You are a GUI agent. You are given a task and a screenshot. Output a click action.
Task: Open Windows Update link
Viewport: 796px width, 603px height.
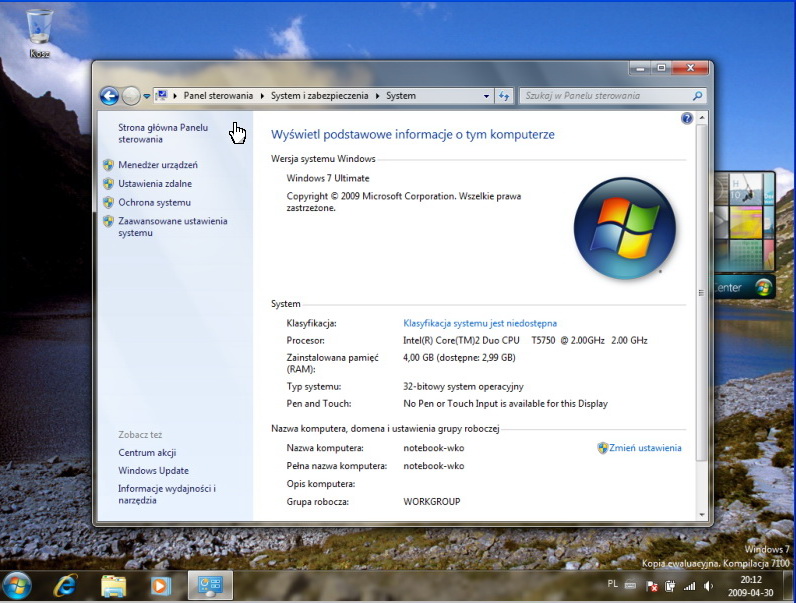[x=153, y=471]
